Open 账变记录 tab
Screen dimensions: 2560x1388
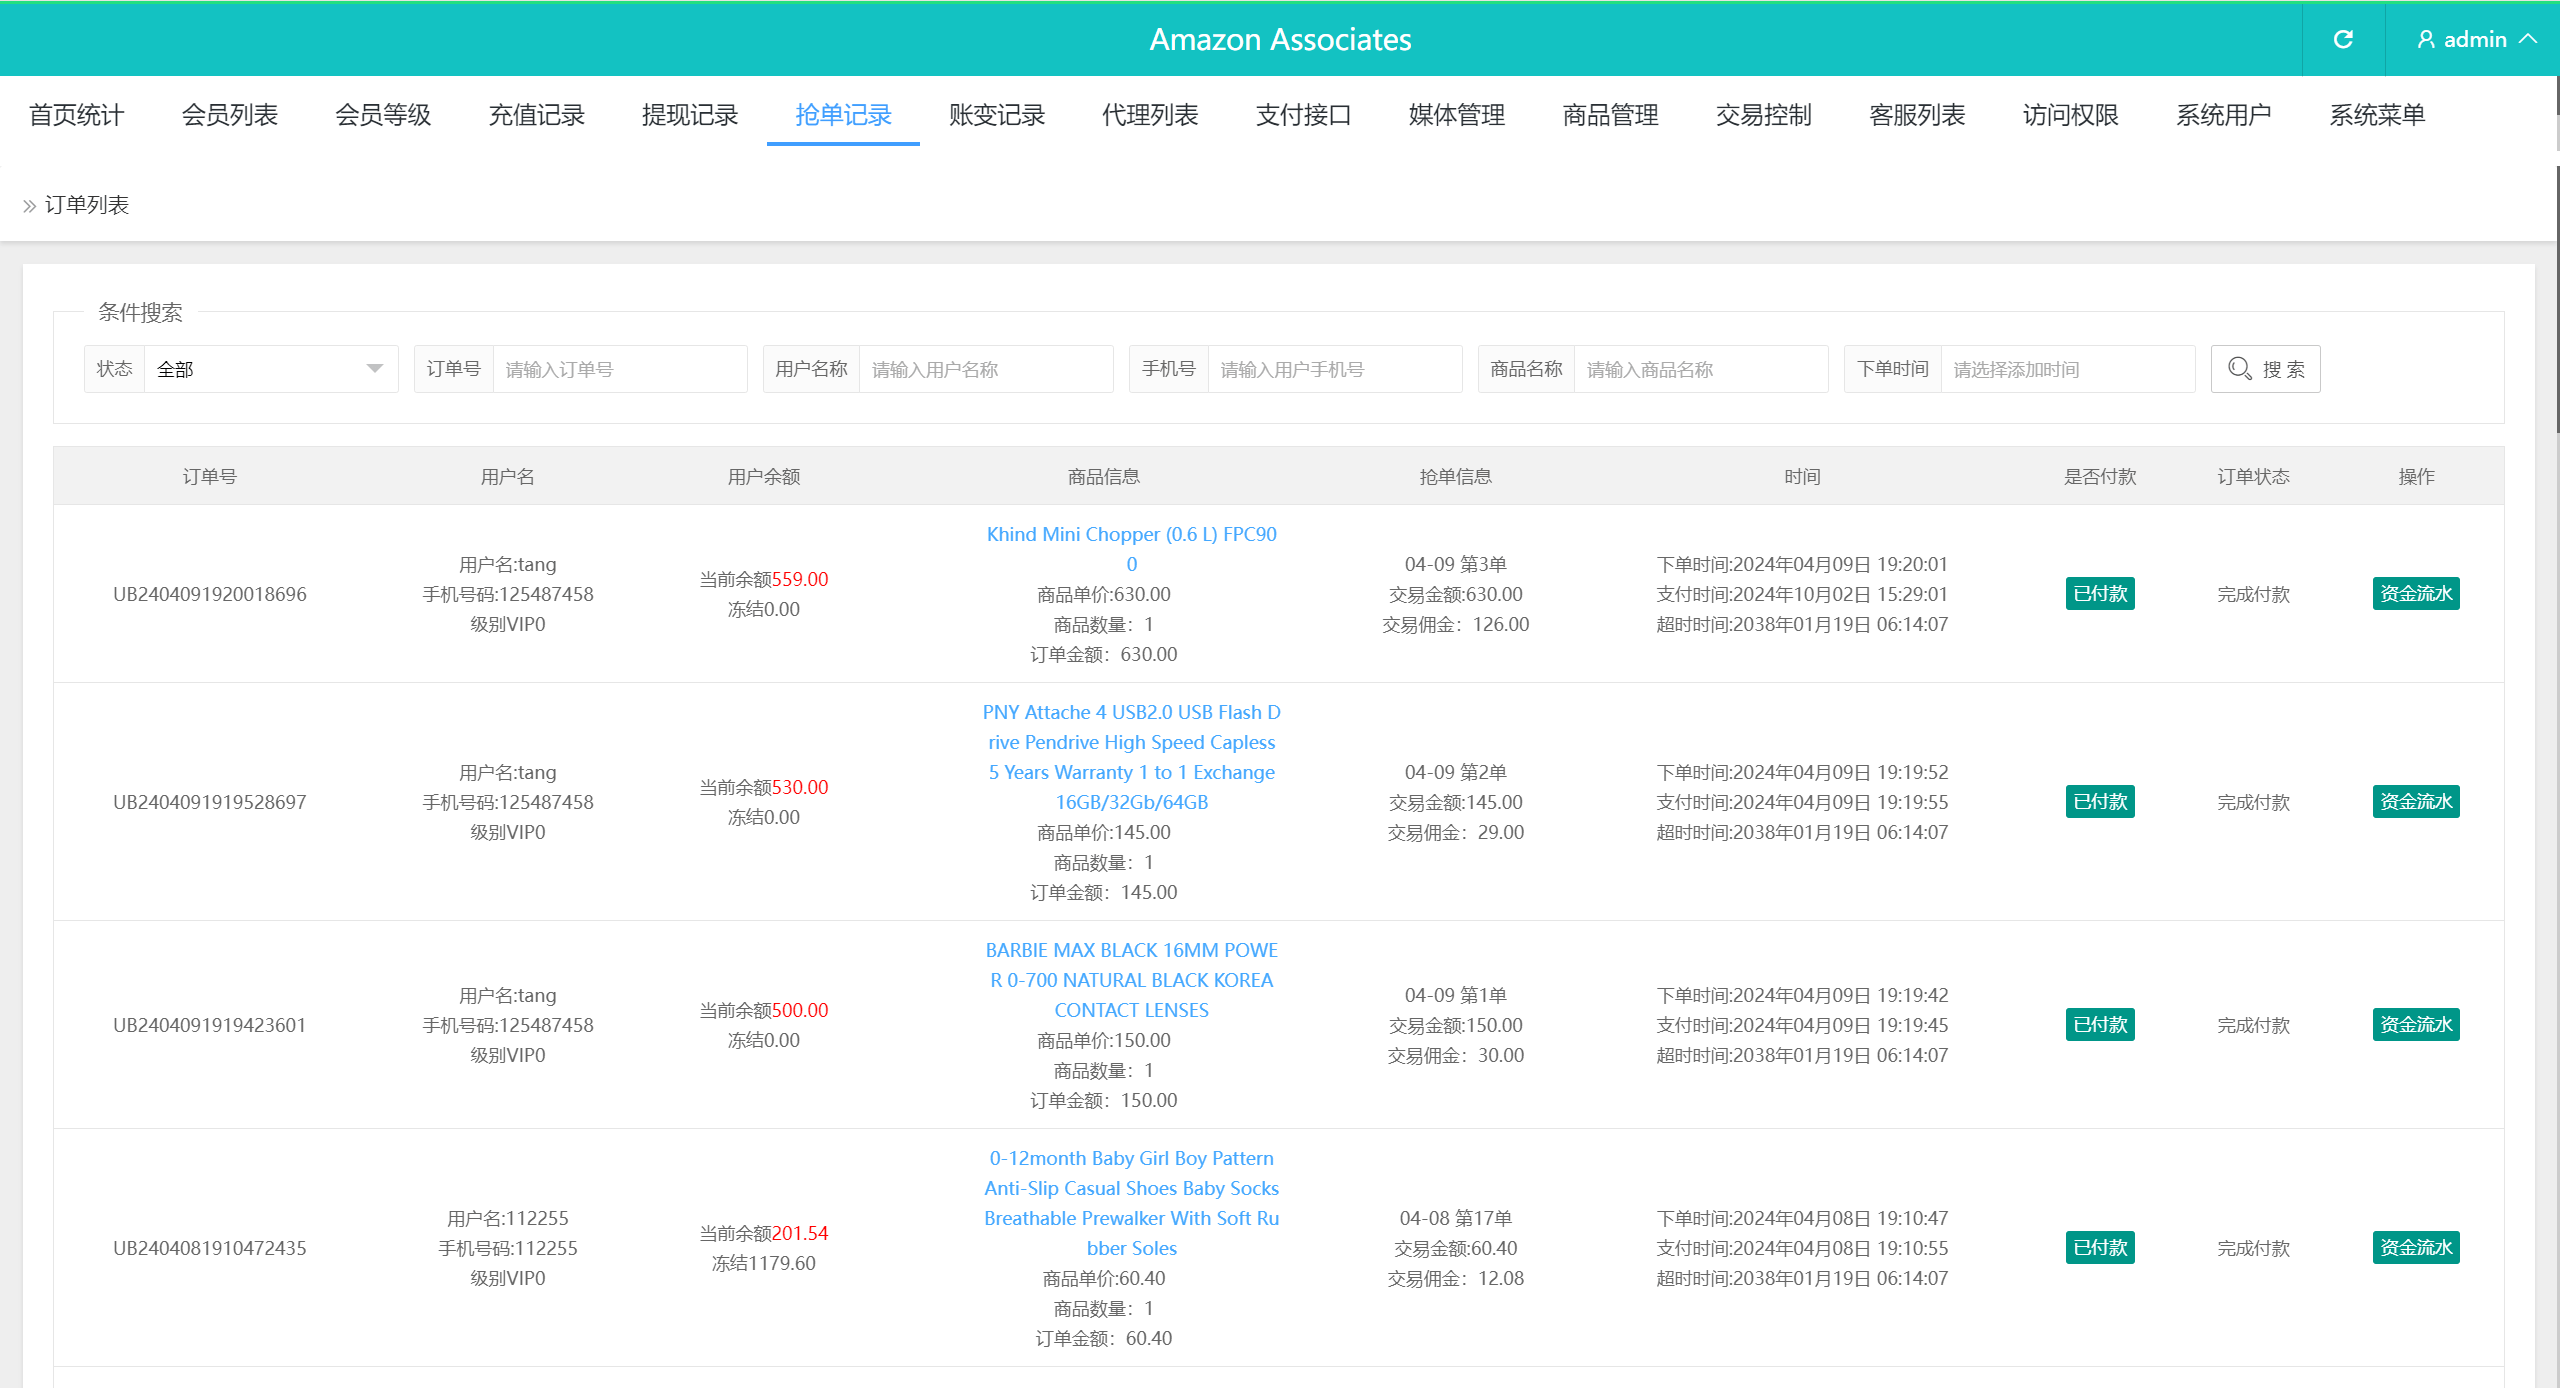997,115
